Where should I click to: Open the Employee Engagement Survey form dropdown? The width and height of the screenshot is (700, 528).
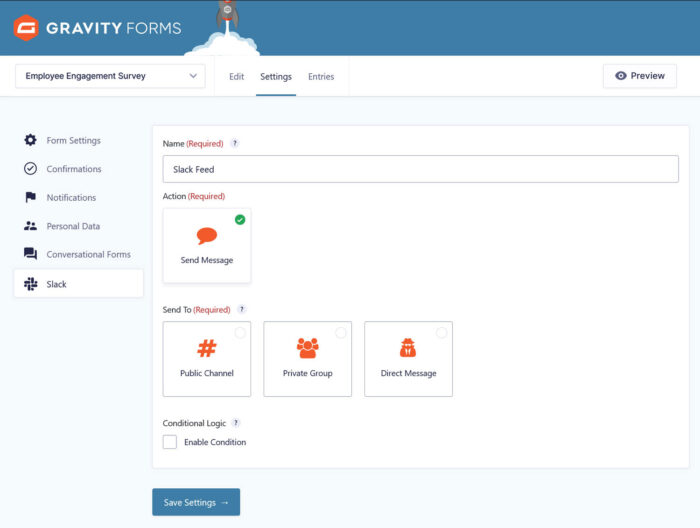point(110,76)
